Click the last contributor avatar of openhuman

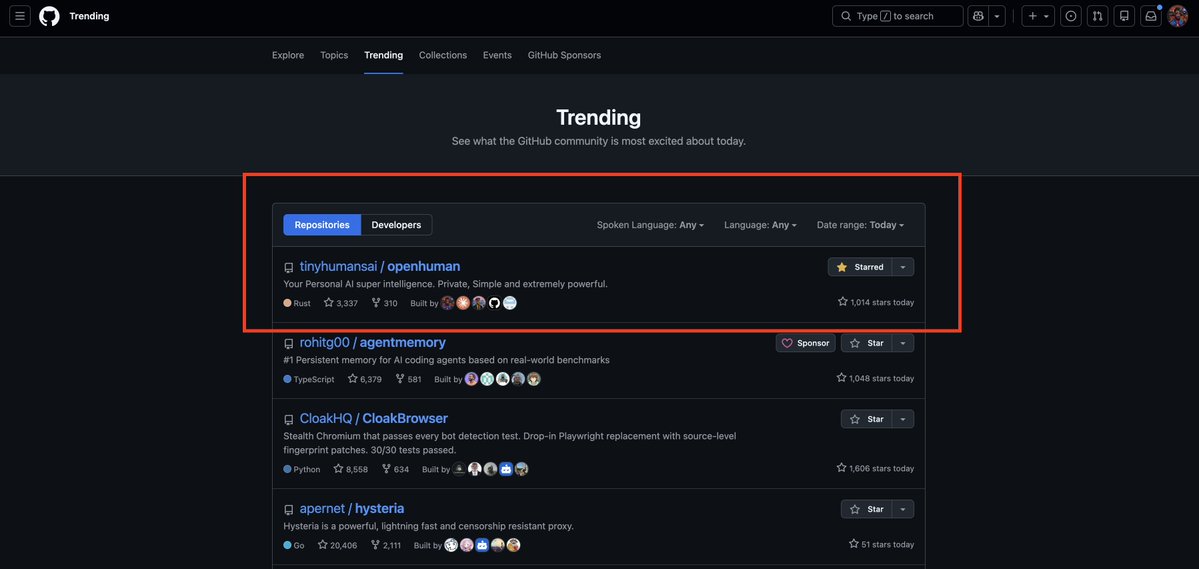tap(510, 303)
